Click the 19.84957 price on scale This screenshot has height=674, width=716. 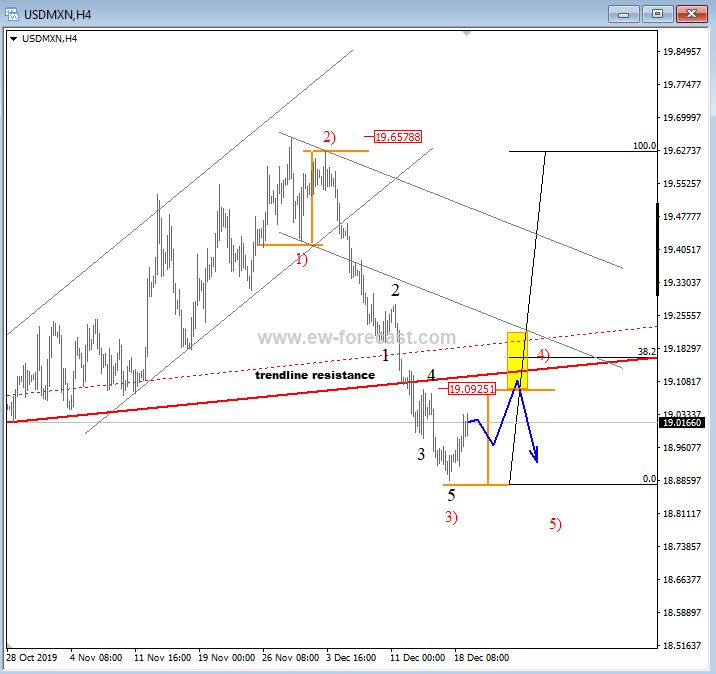(682, 52)
